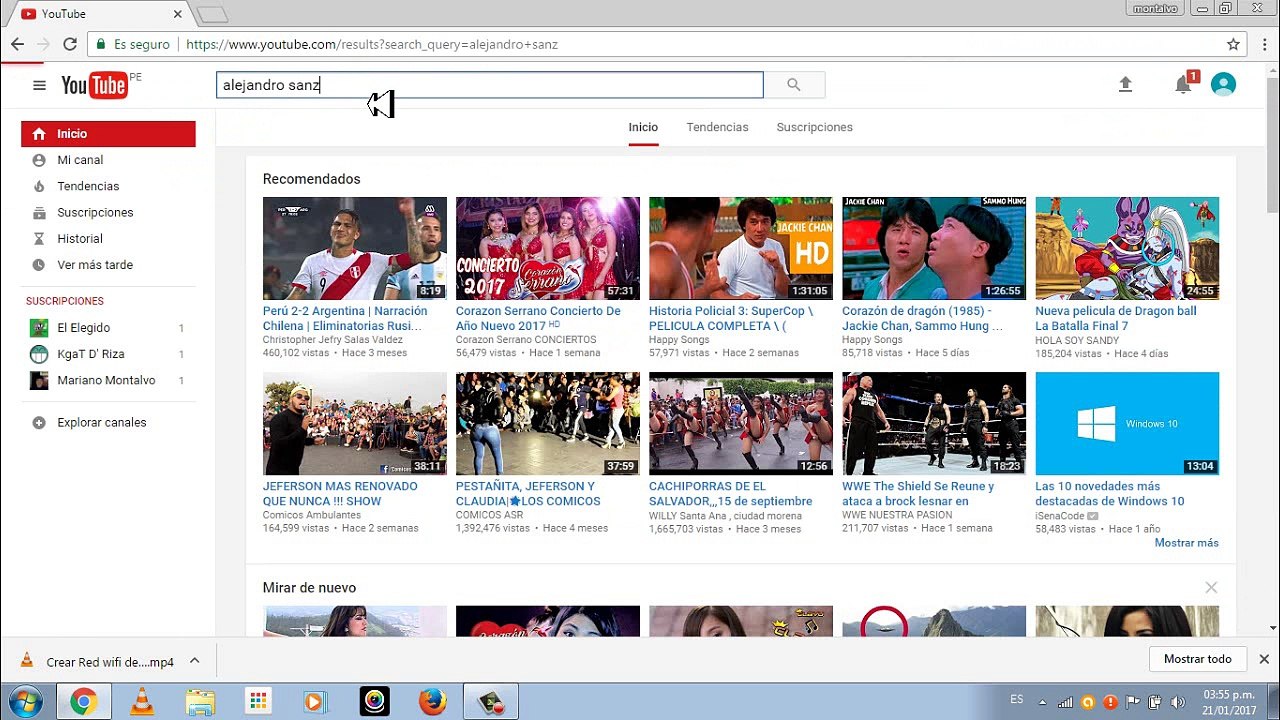Open the video upload arrow icon

click(1125, 85)
